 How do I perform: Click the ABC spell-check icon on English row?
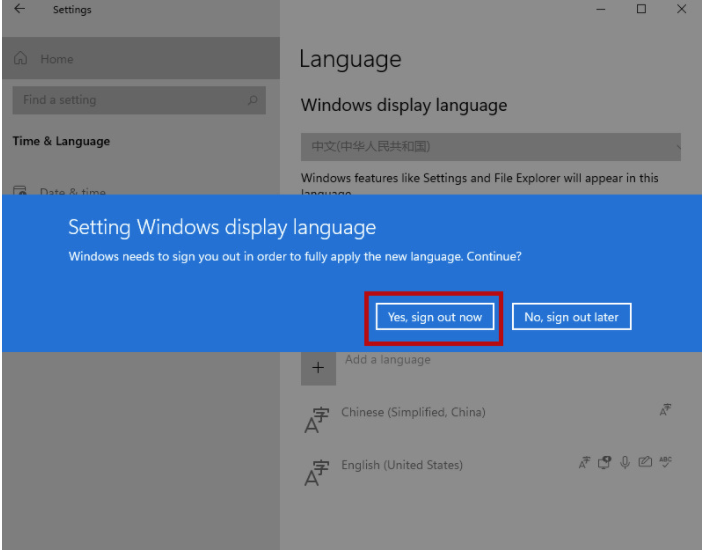point(666,462)
